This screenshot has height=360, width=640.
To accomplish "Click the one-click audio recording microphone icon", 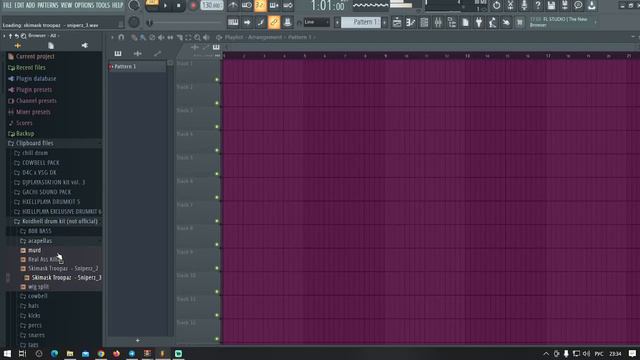I will (x=524, y=5).
